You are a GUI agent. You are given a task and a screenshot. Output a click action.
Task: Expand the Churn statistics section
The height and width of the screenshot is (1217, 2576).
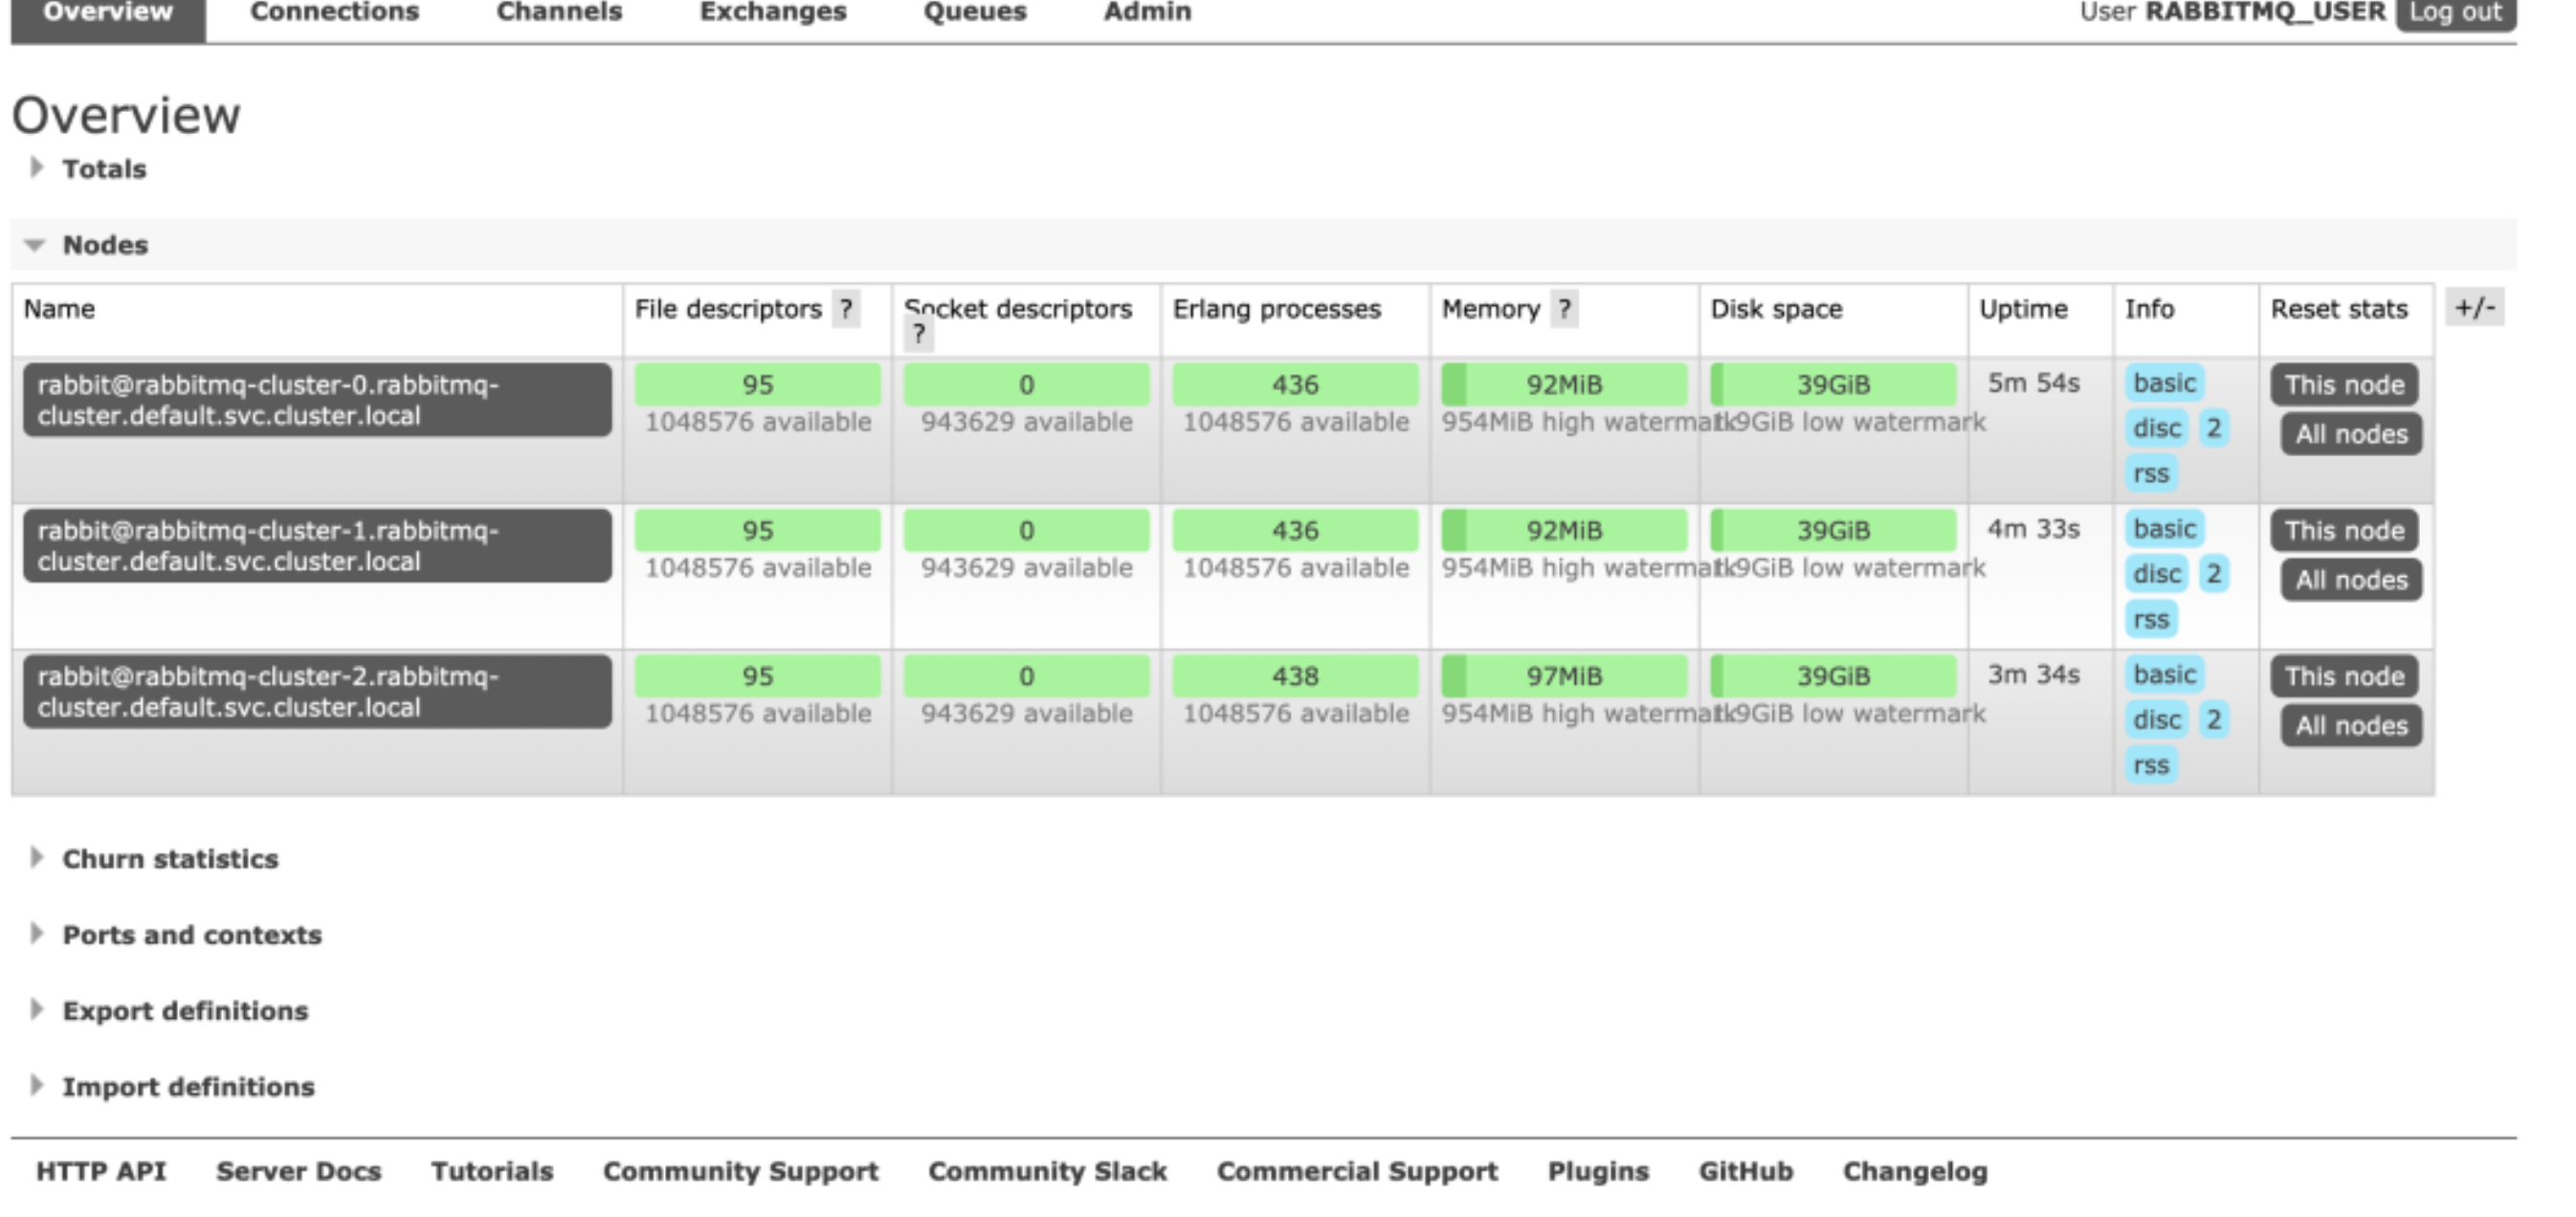[x=170, y=859]
